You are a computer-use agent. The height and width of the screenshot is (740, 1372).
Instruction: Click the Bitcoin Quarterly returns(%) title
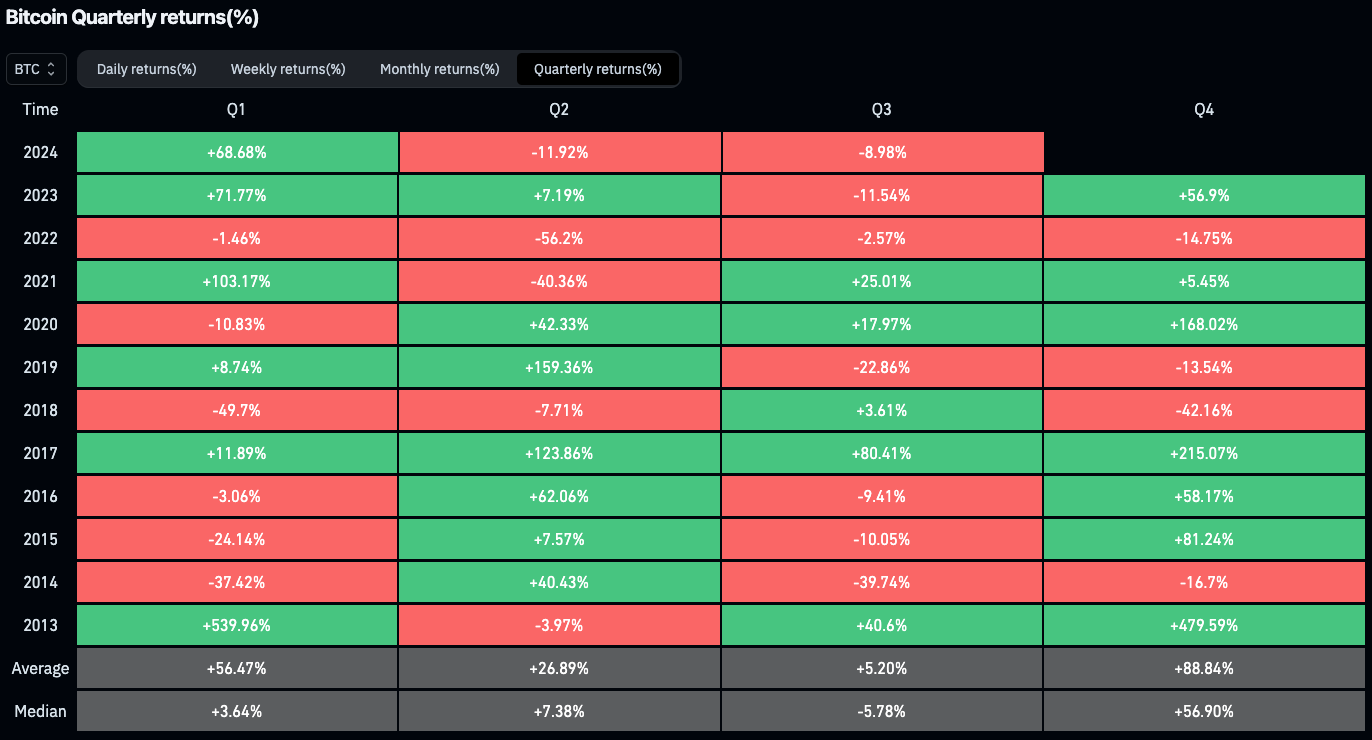pyautogui.click(x=132, y=17)
